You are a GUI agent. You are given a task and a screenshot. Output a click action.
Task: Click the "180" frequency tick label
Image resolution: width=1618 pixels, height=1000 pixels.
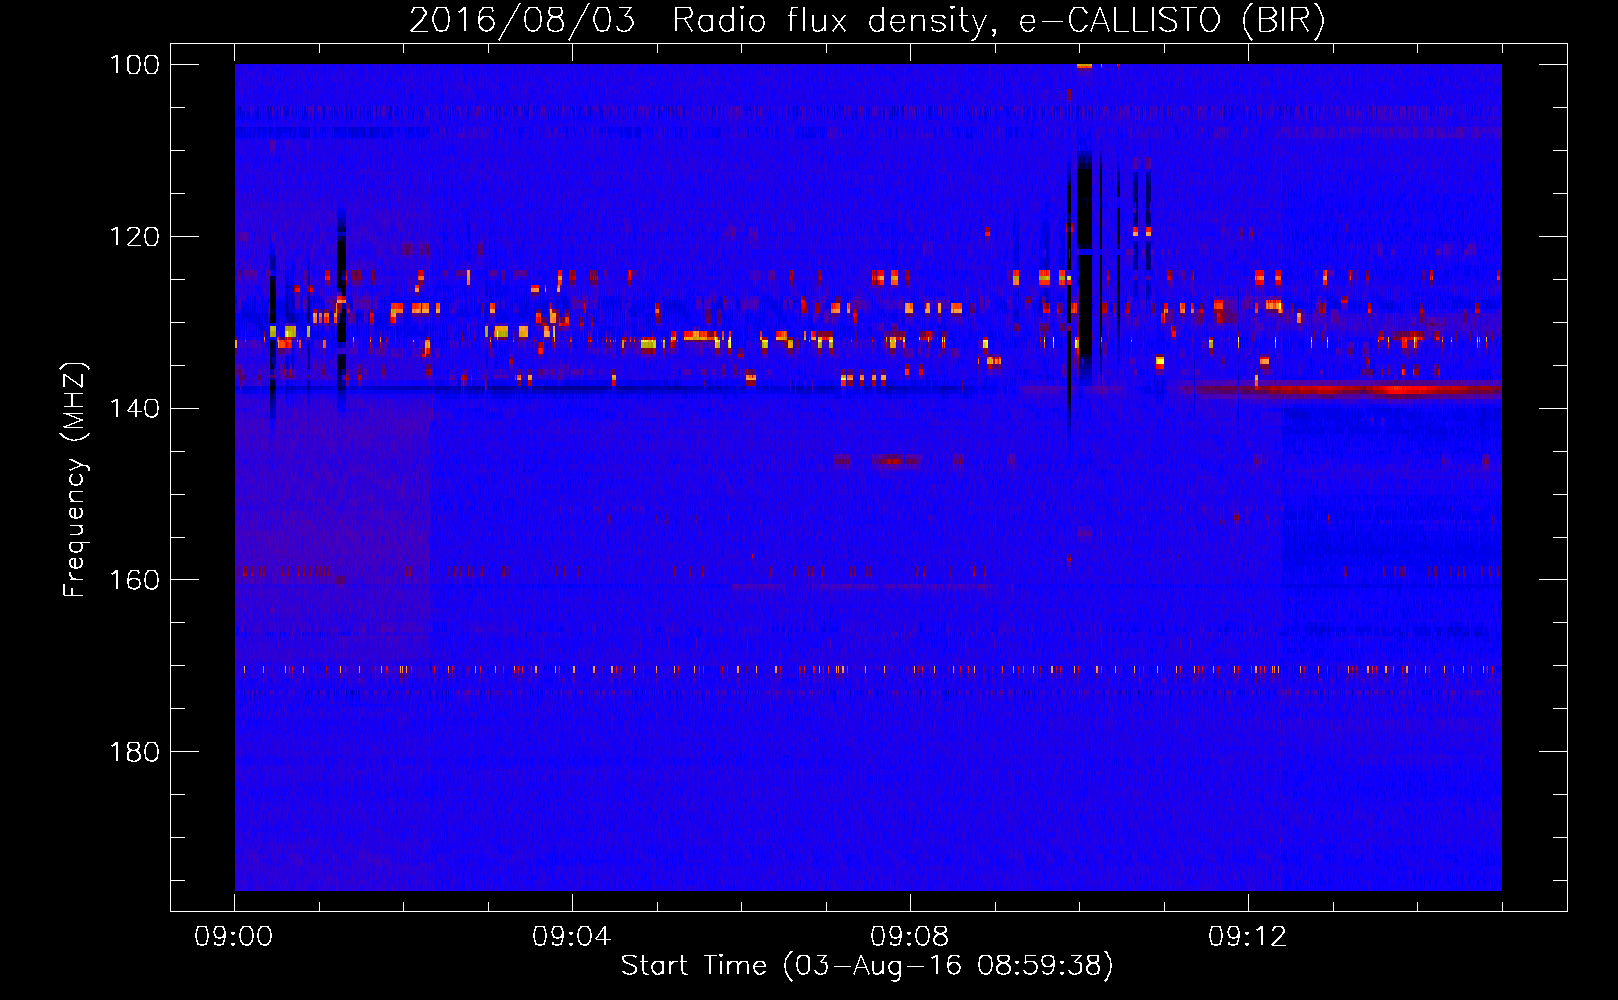134,752
